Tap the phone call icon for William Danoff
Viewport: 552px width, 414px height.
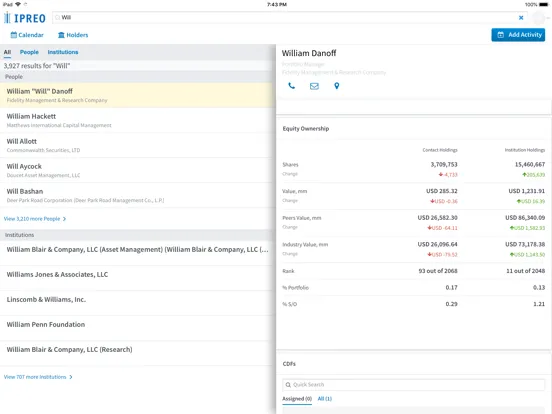(x=291, y=86)
